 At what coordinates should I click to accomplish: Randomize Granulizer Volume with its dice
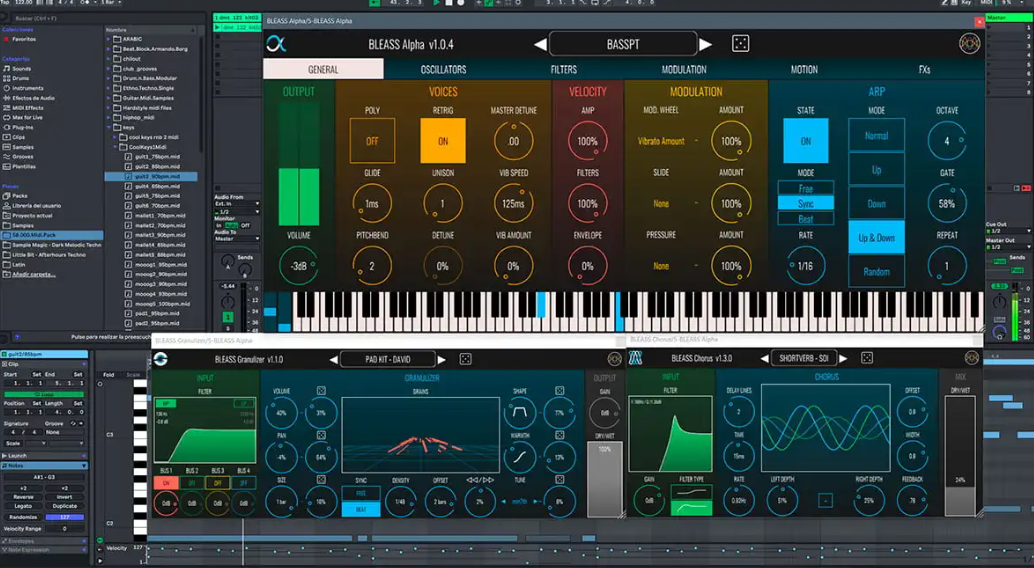321,391
